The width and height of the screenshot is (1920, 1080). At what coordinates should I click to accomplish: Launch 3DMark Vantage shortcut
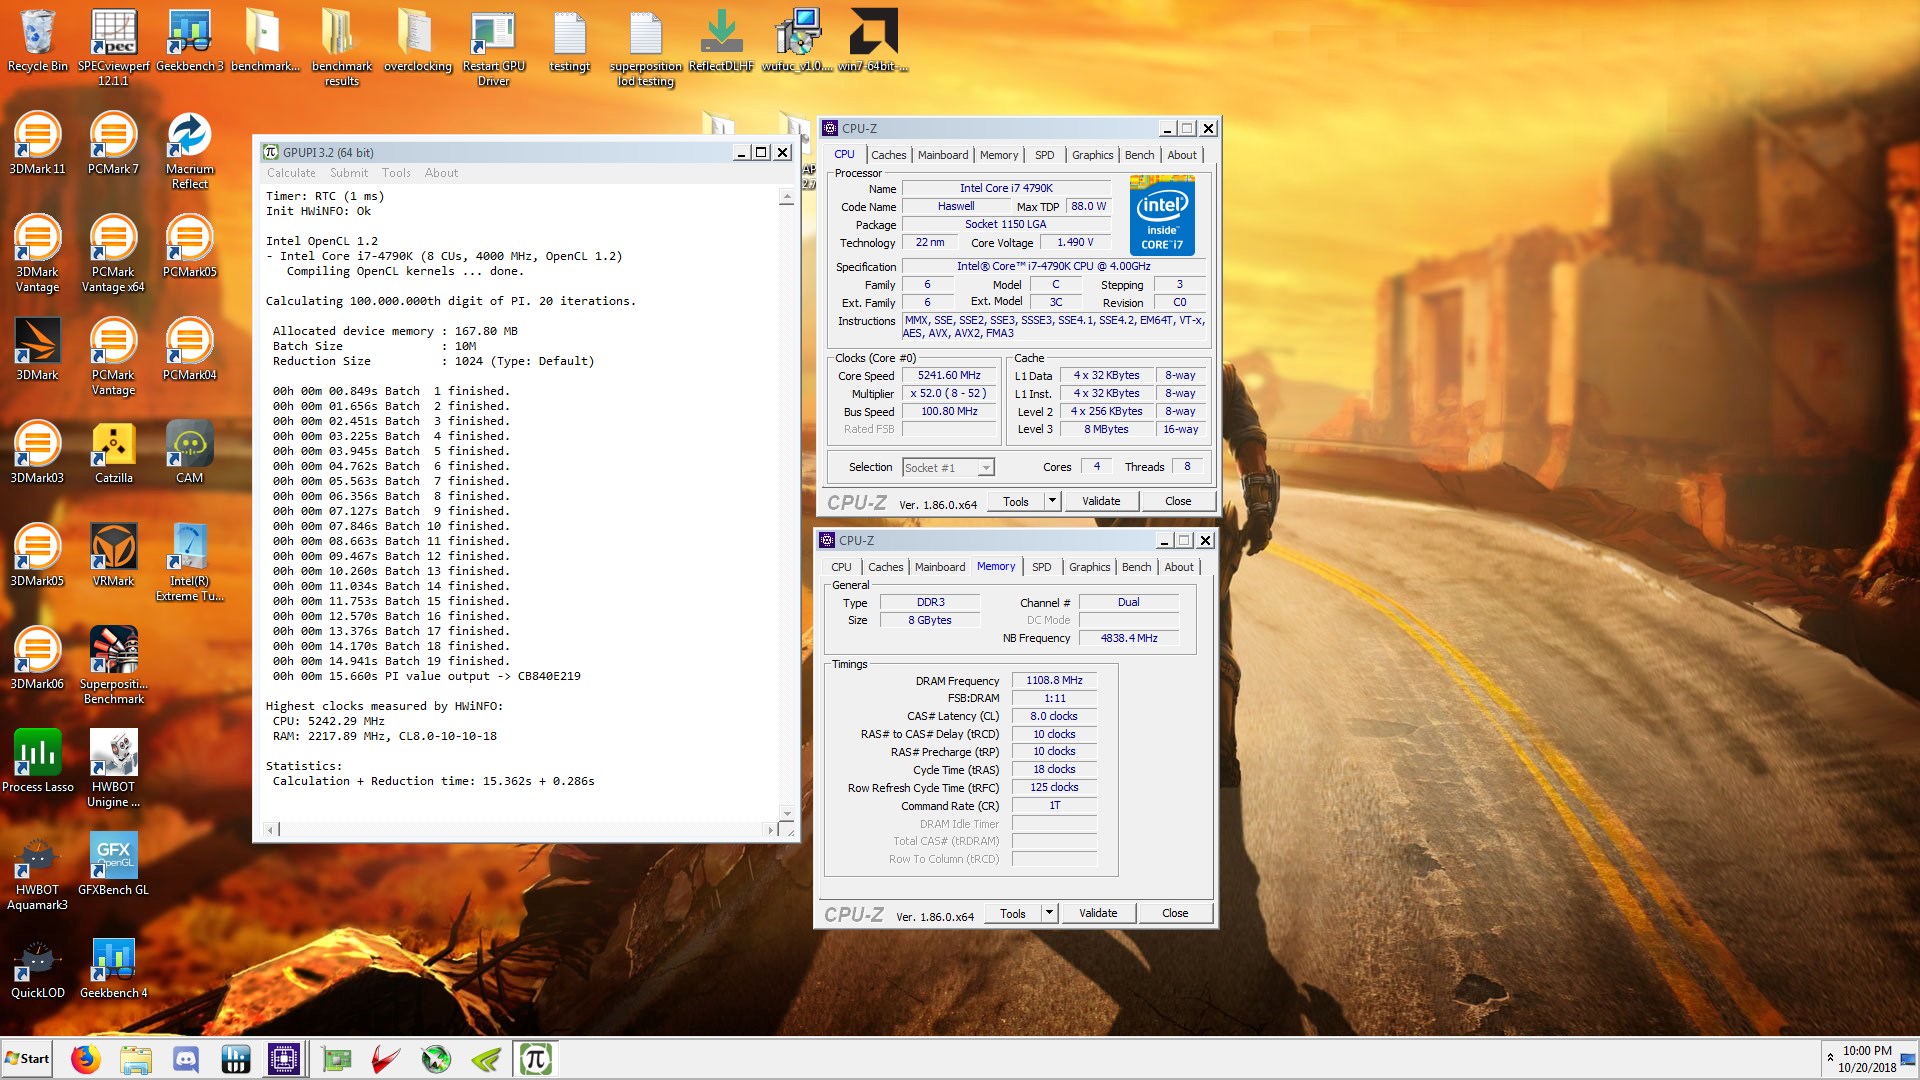pyautogui.click(x=37, y=253)
